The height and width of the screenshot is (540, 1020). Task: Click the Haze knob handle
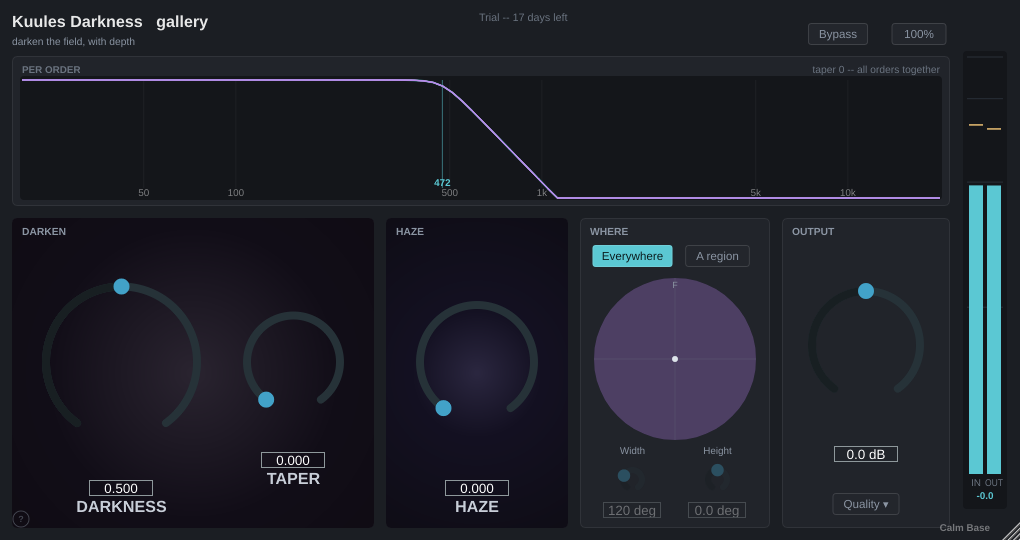(444, 408)
